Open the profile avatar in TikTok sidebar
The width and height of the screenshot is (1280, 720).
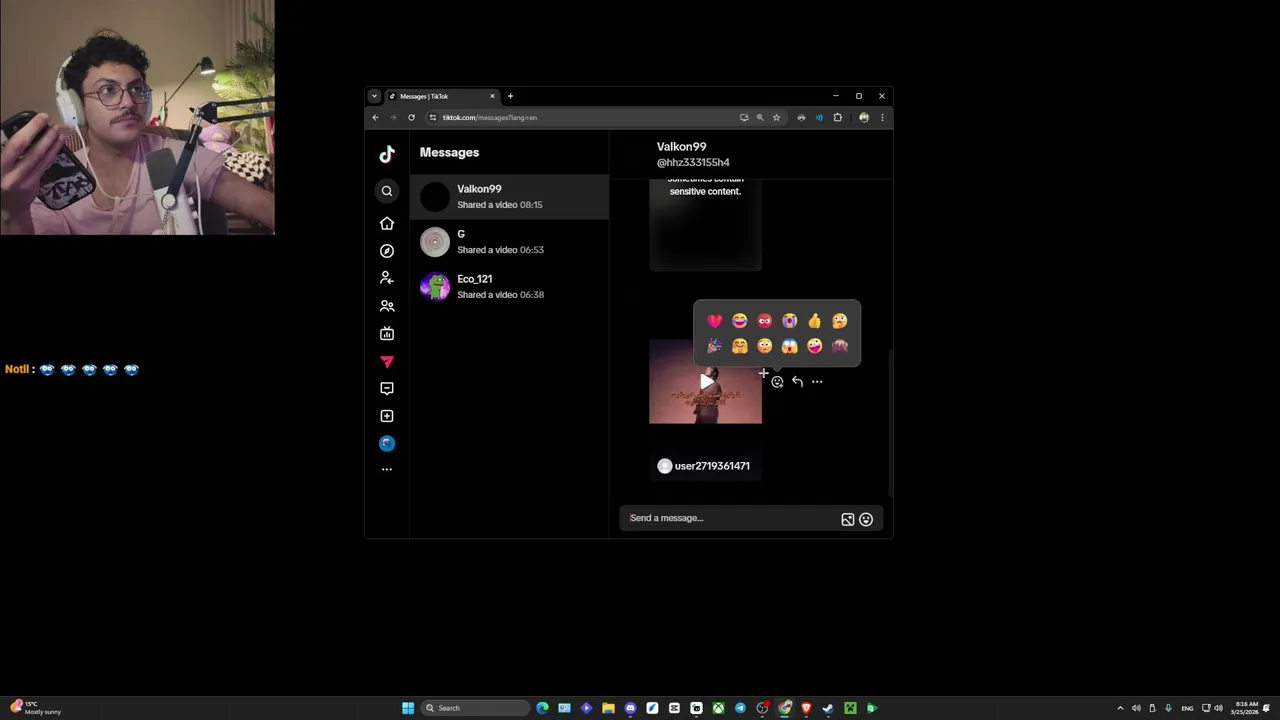point(387,443)
